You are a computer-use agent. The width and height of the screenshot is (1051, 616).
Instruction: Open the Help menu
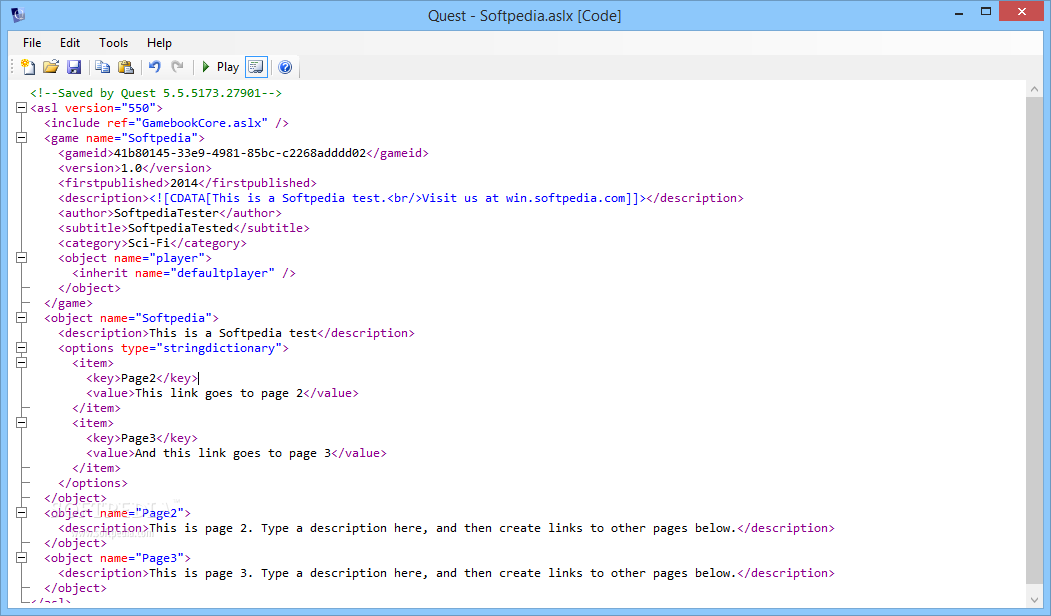click(x=160, y=43)
